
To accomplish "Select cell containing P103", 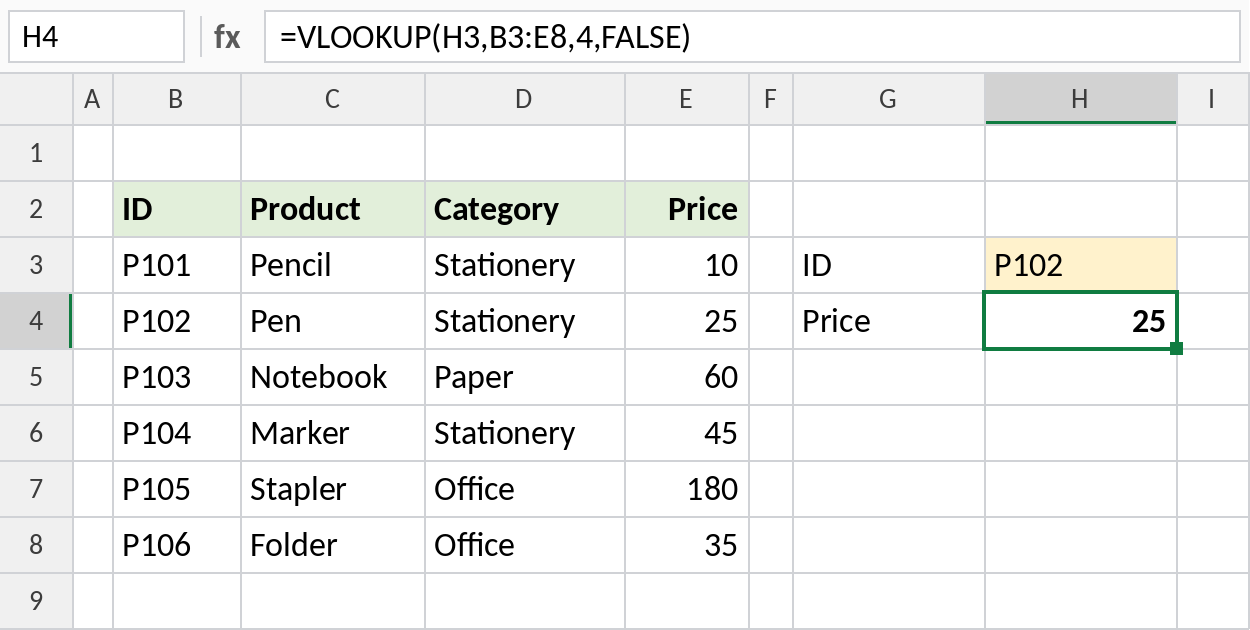I will [x=177, y=377].
